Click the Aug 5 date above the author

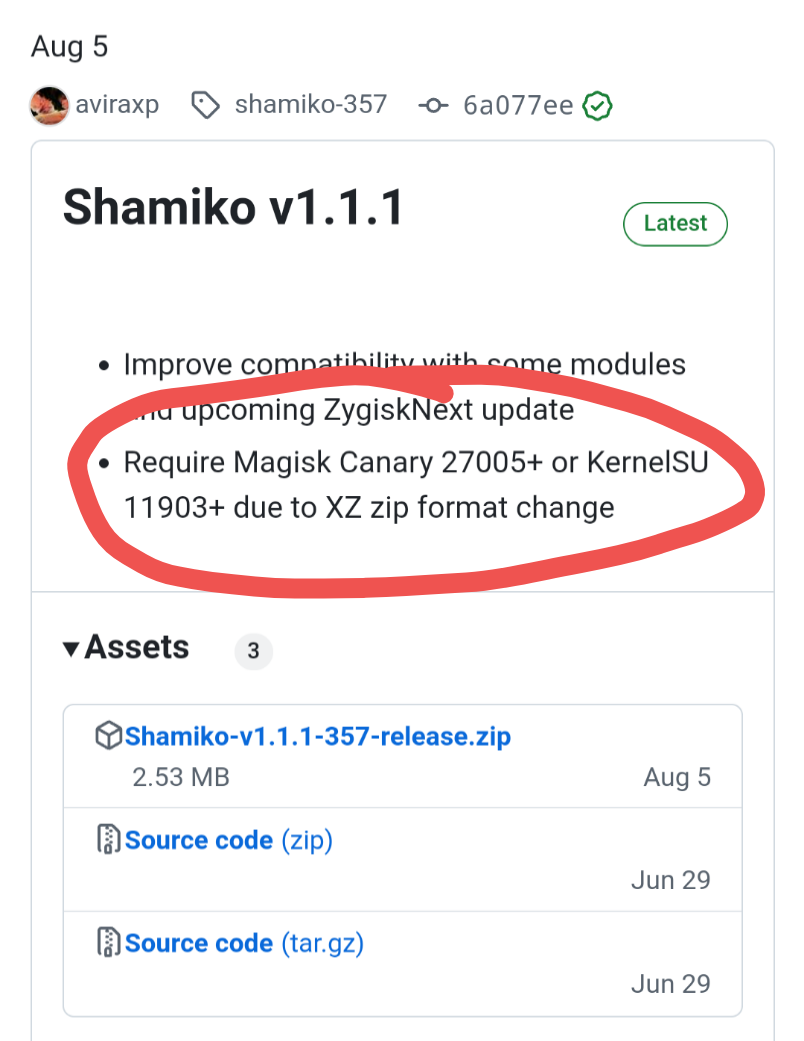70,47
